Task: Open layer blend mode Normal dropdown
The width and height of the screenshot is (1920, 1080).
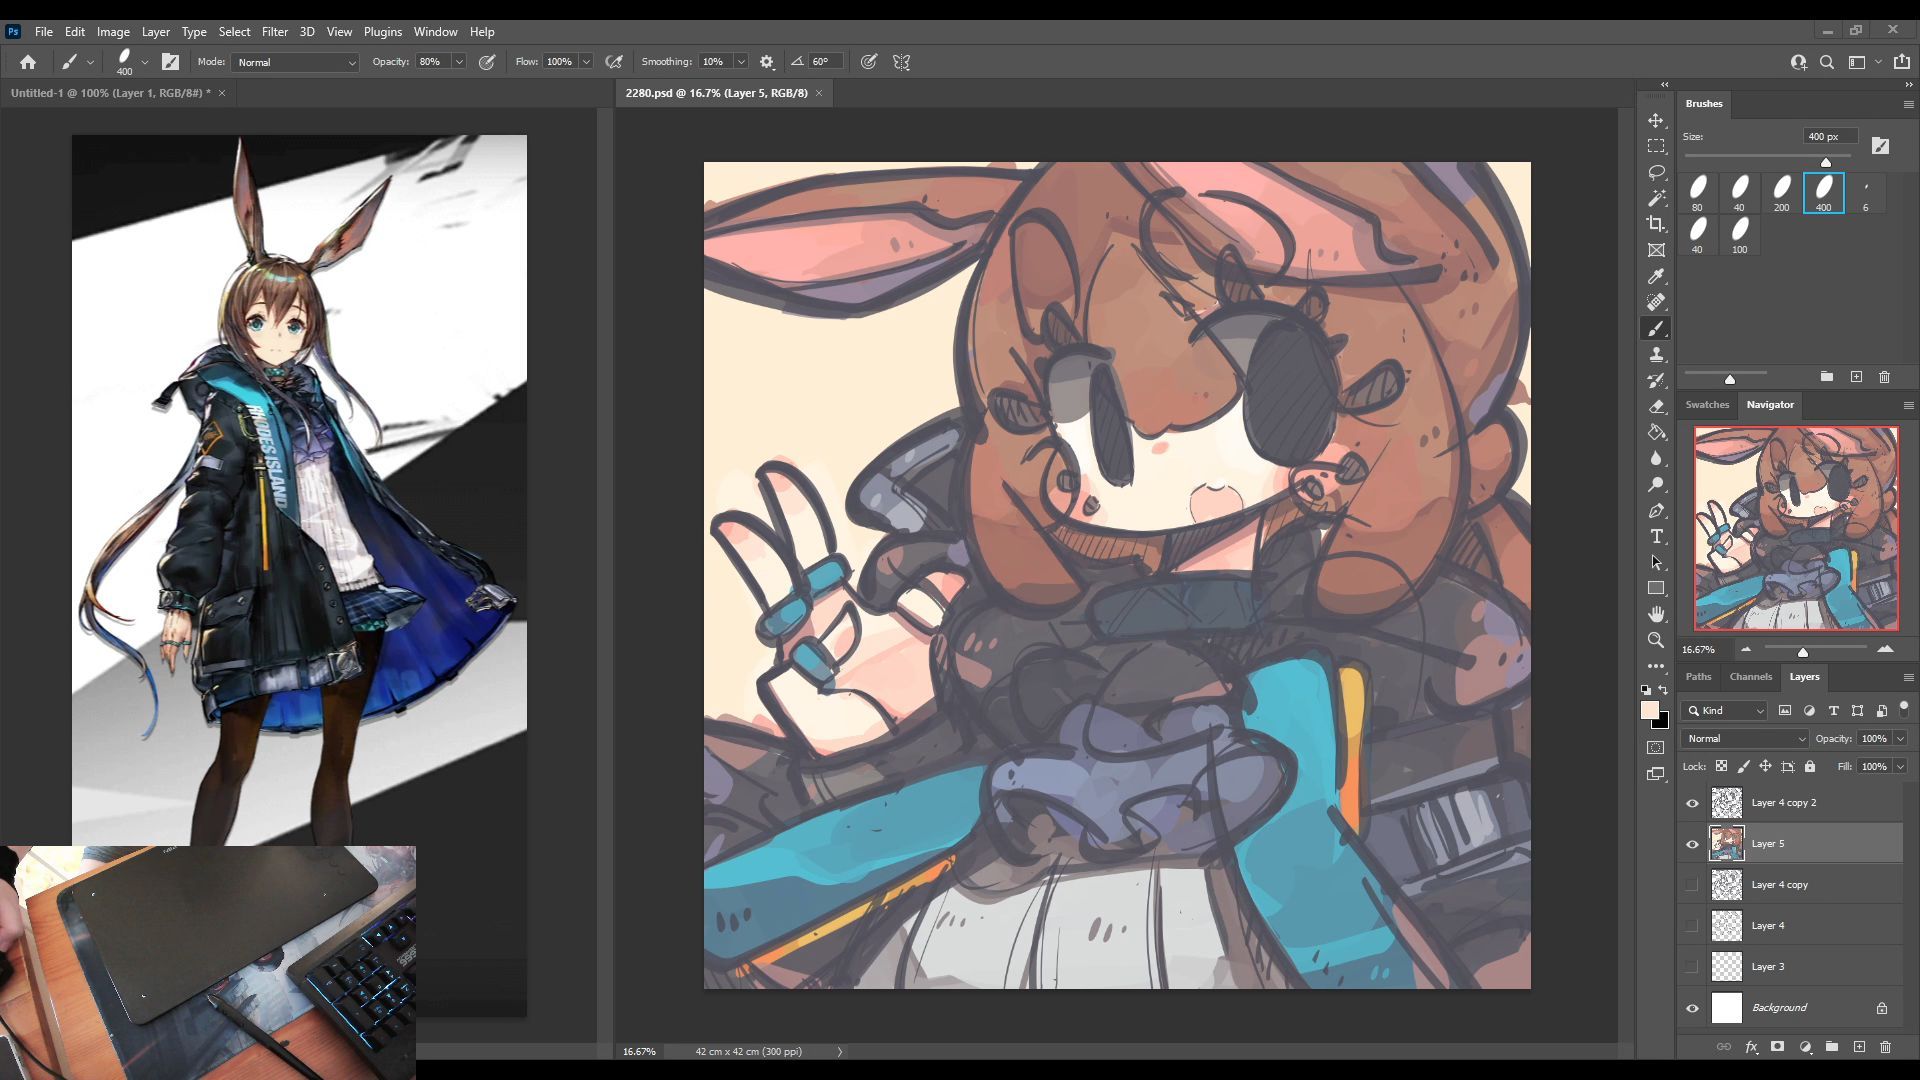Action: [x=1745, y=739]
